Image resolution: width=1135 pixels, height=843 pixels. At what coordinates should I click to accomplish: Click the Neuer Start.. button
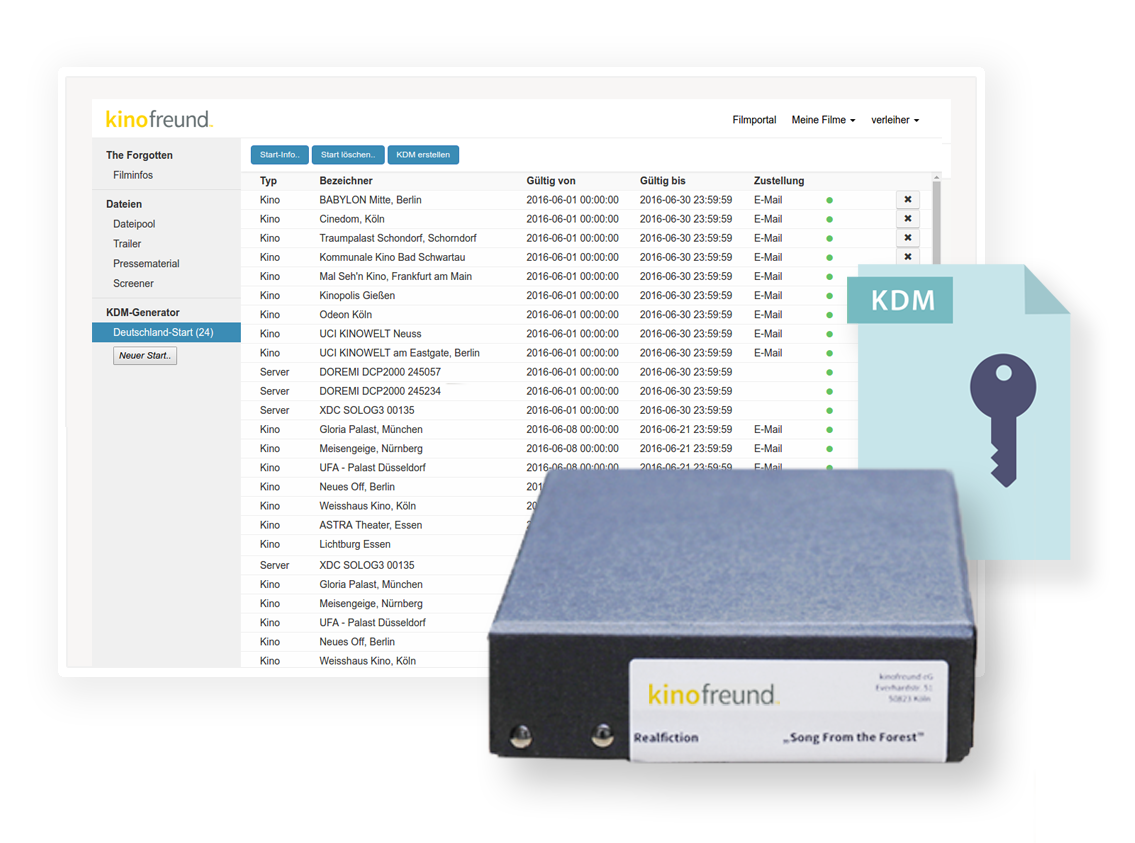[145, 355]
